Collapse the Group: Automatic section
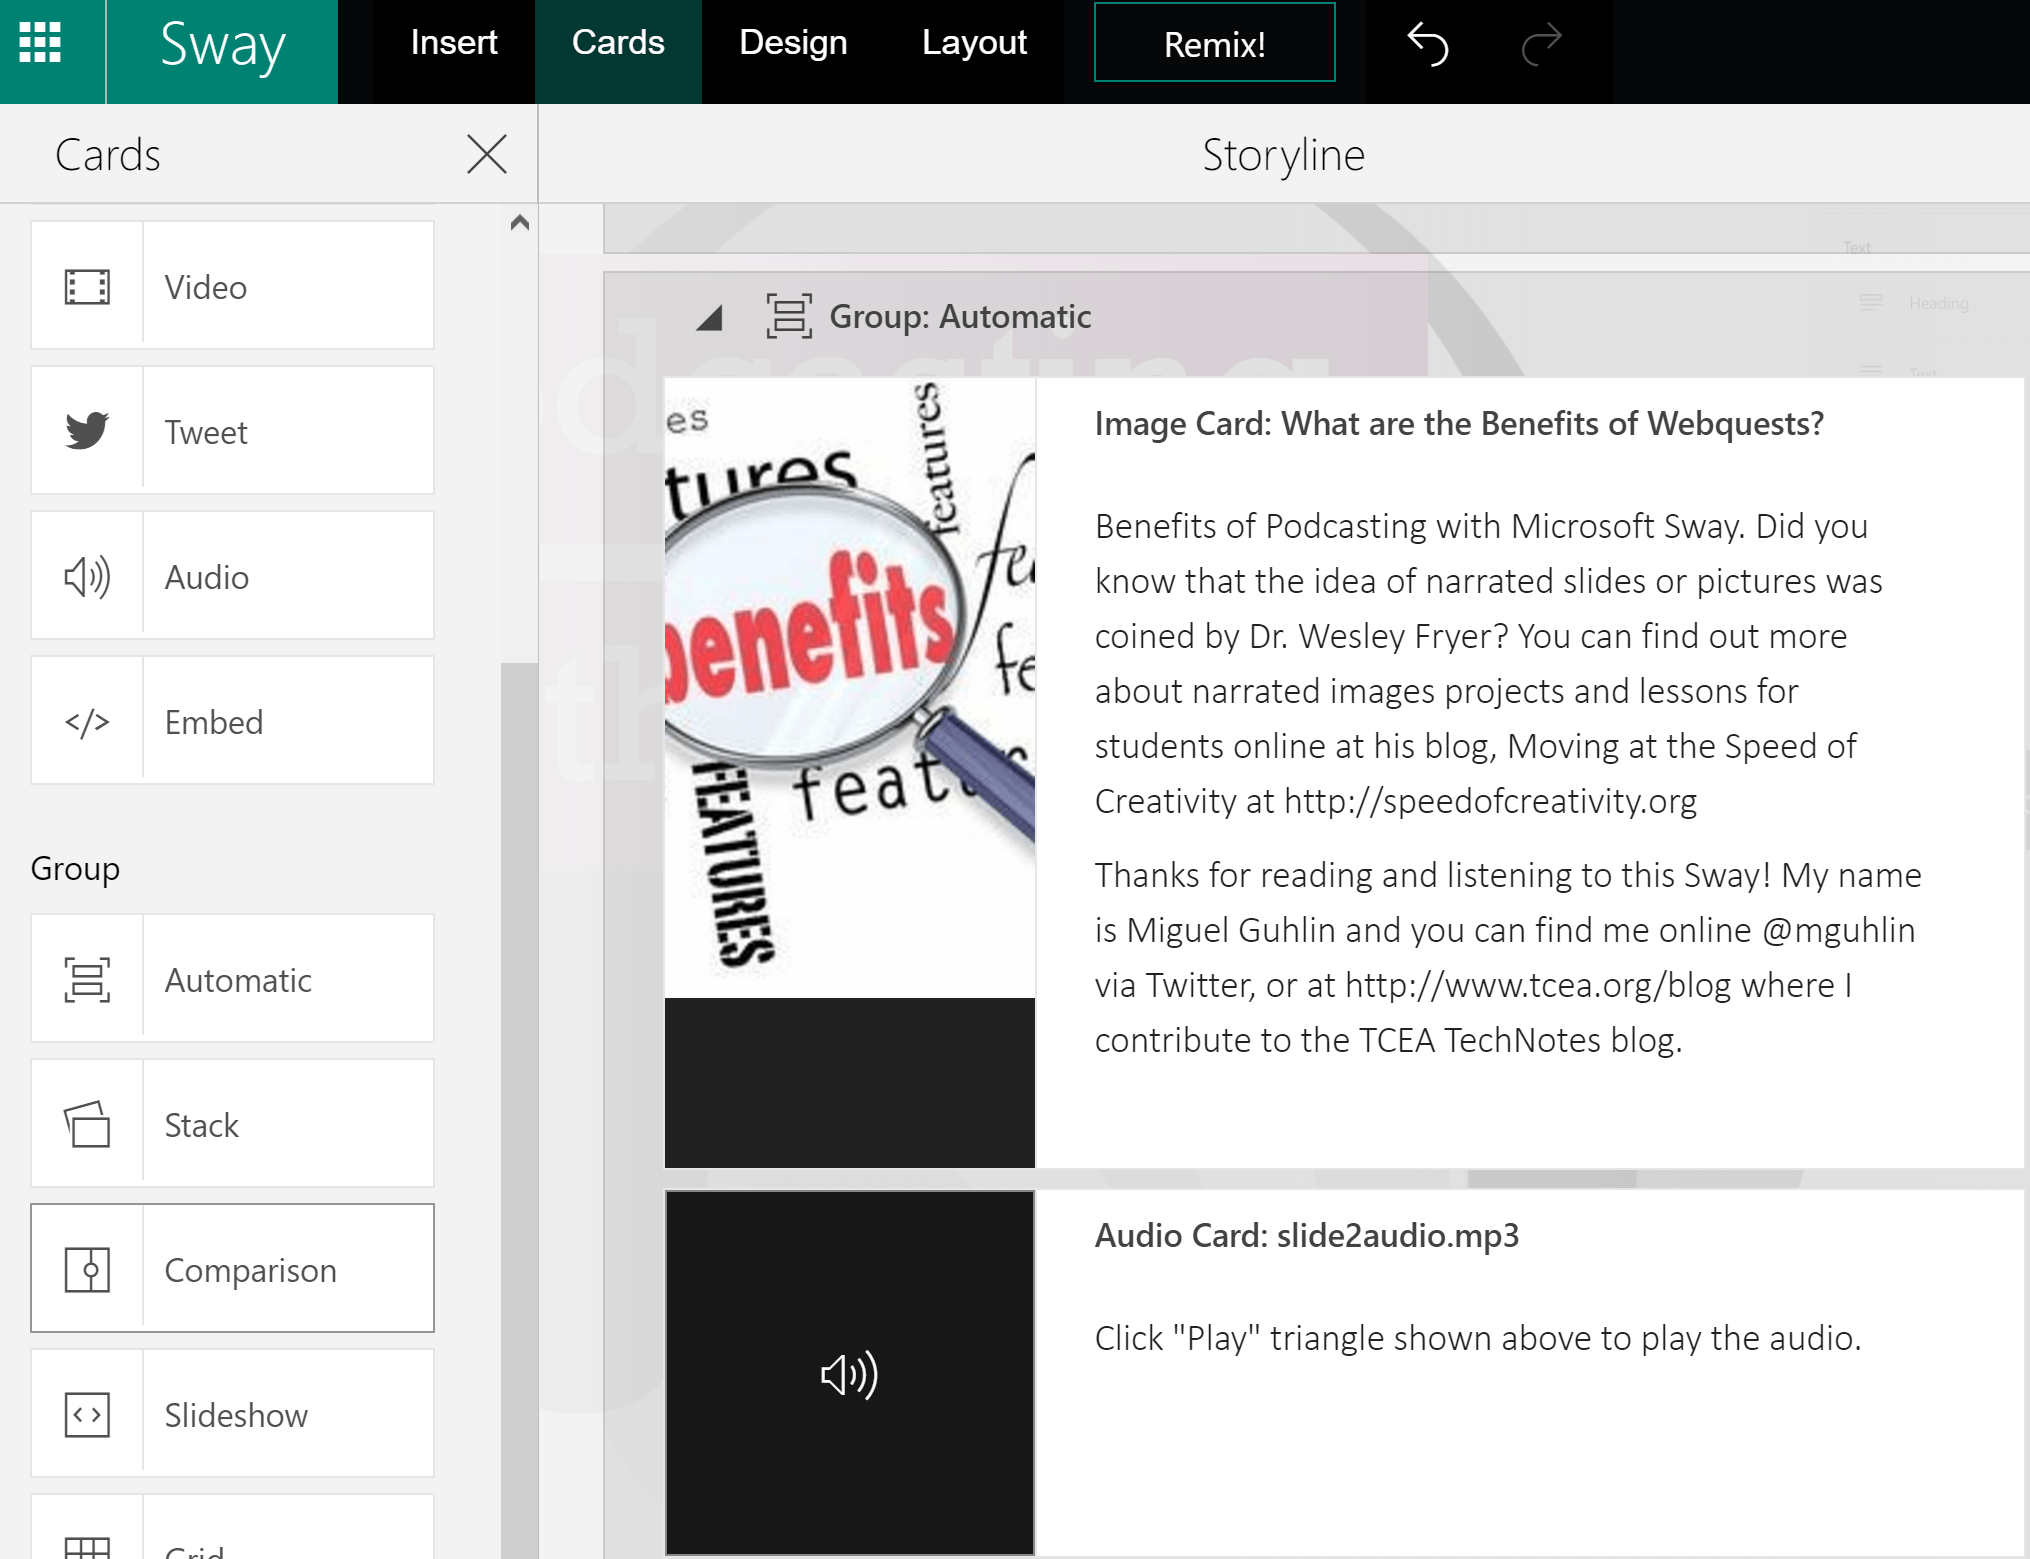This screenshot has height=1559, width=2030. (709, 318)
